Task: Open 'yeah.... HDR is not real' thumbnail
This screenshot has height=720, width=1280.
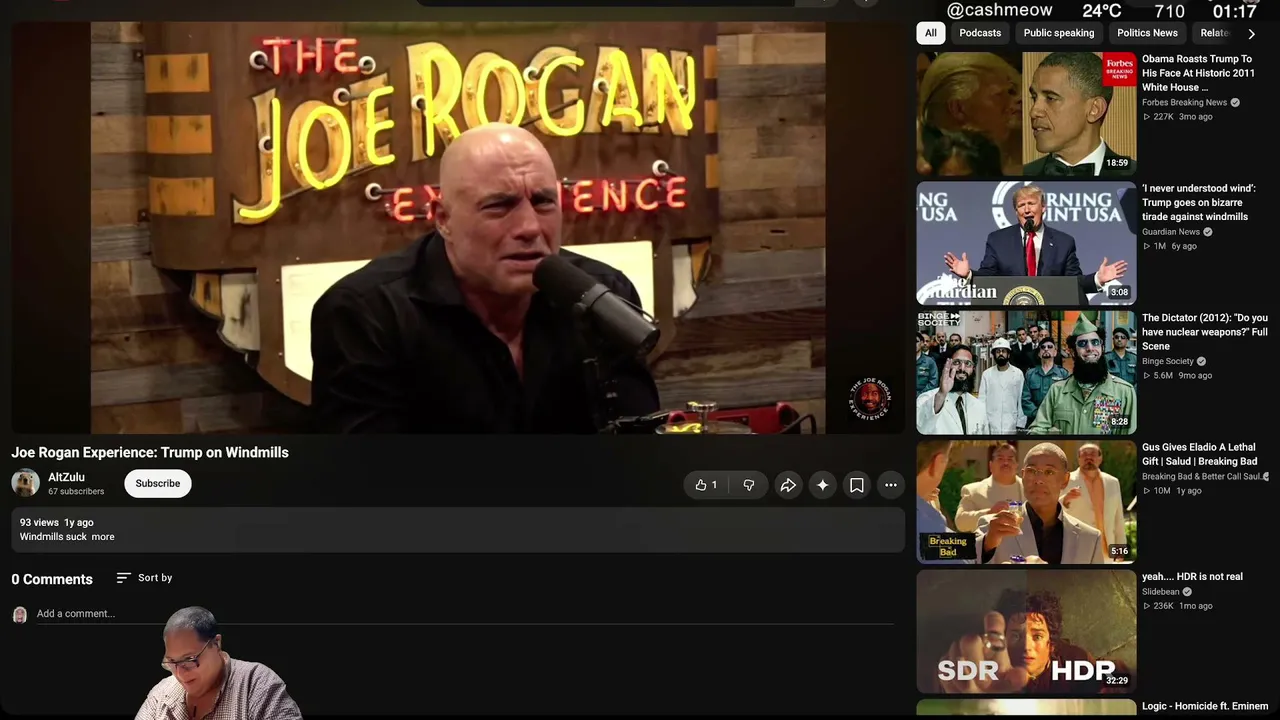Action: coord(1026,632)
